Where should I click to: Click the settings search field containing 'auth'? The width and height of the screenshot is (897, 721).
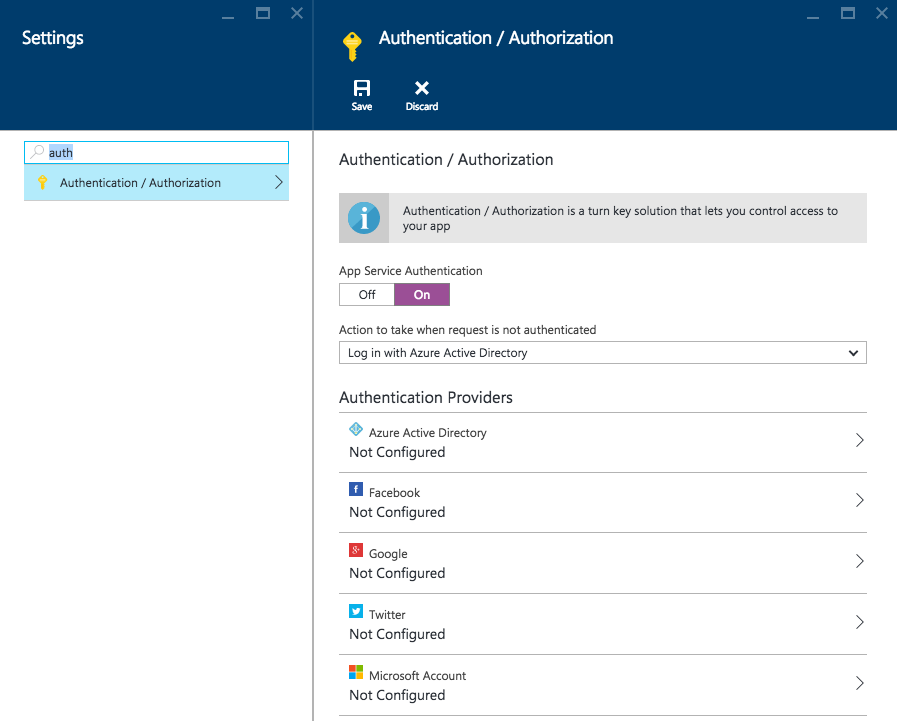point(156,152)
